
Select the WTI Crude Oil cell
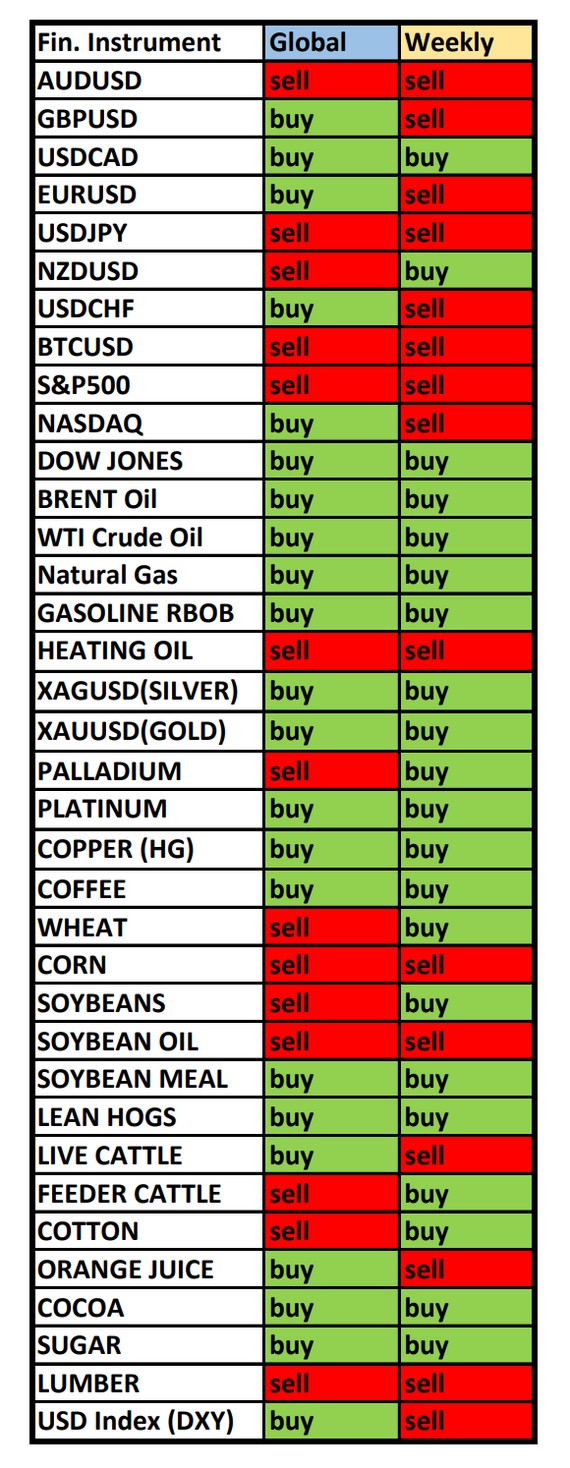[x=148, y=537]
